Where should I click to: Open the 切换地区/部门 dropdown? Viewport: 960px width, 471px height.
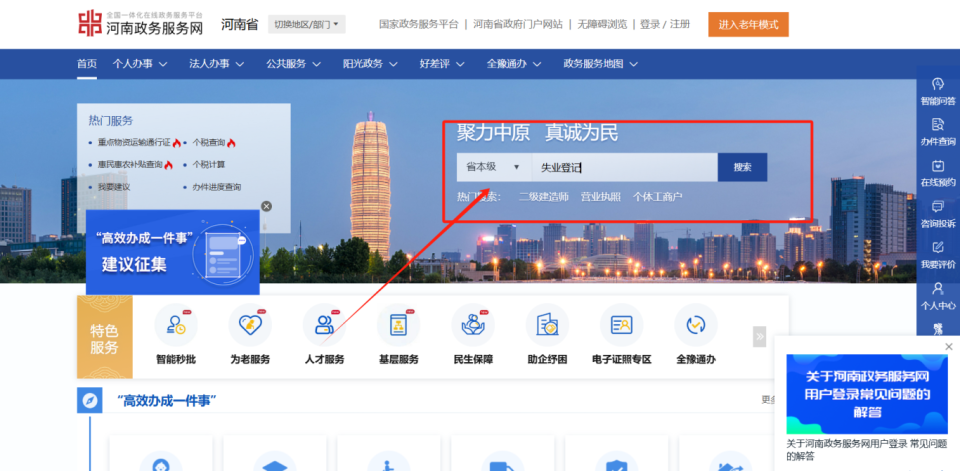click(x=307, y=24)
